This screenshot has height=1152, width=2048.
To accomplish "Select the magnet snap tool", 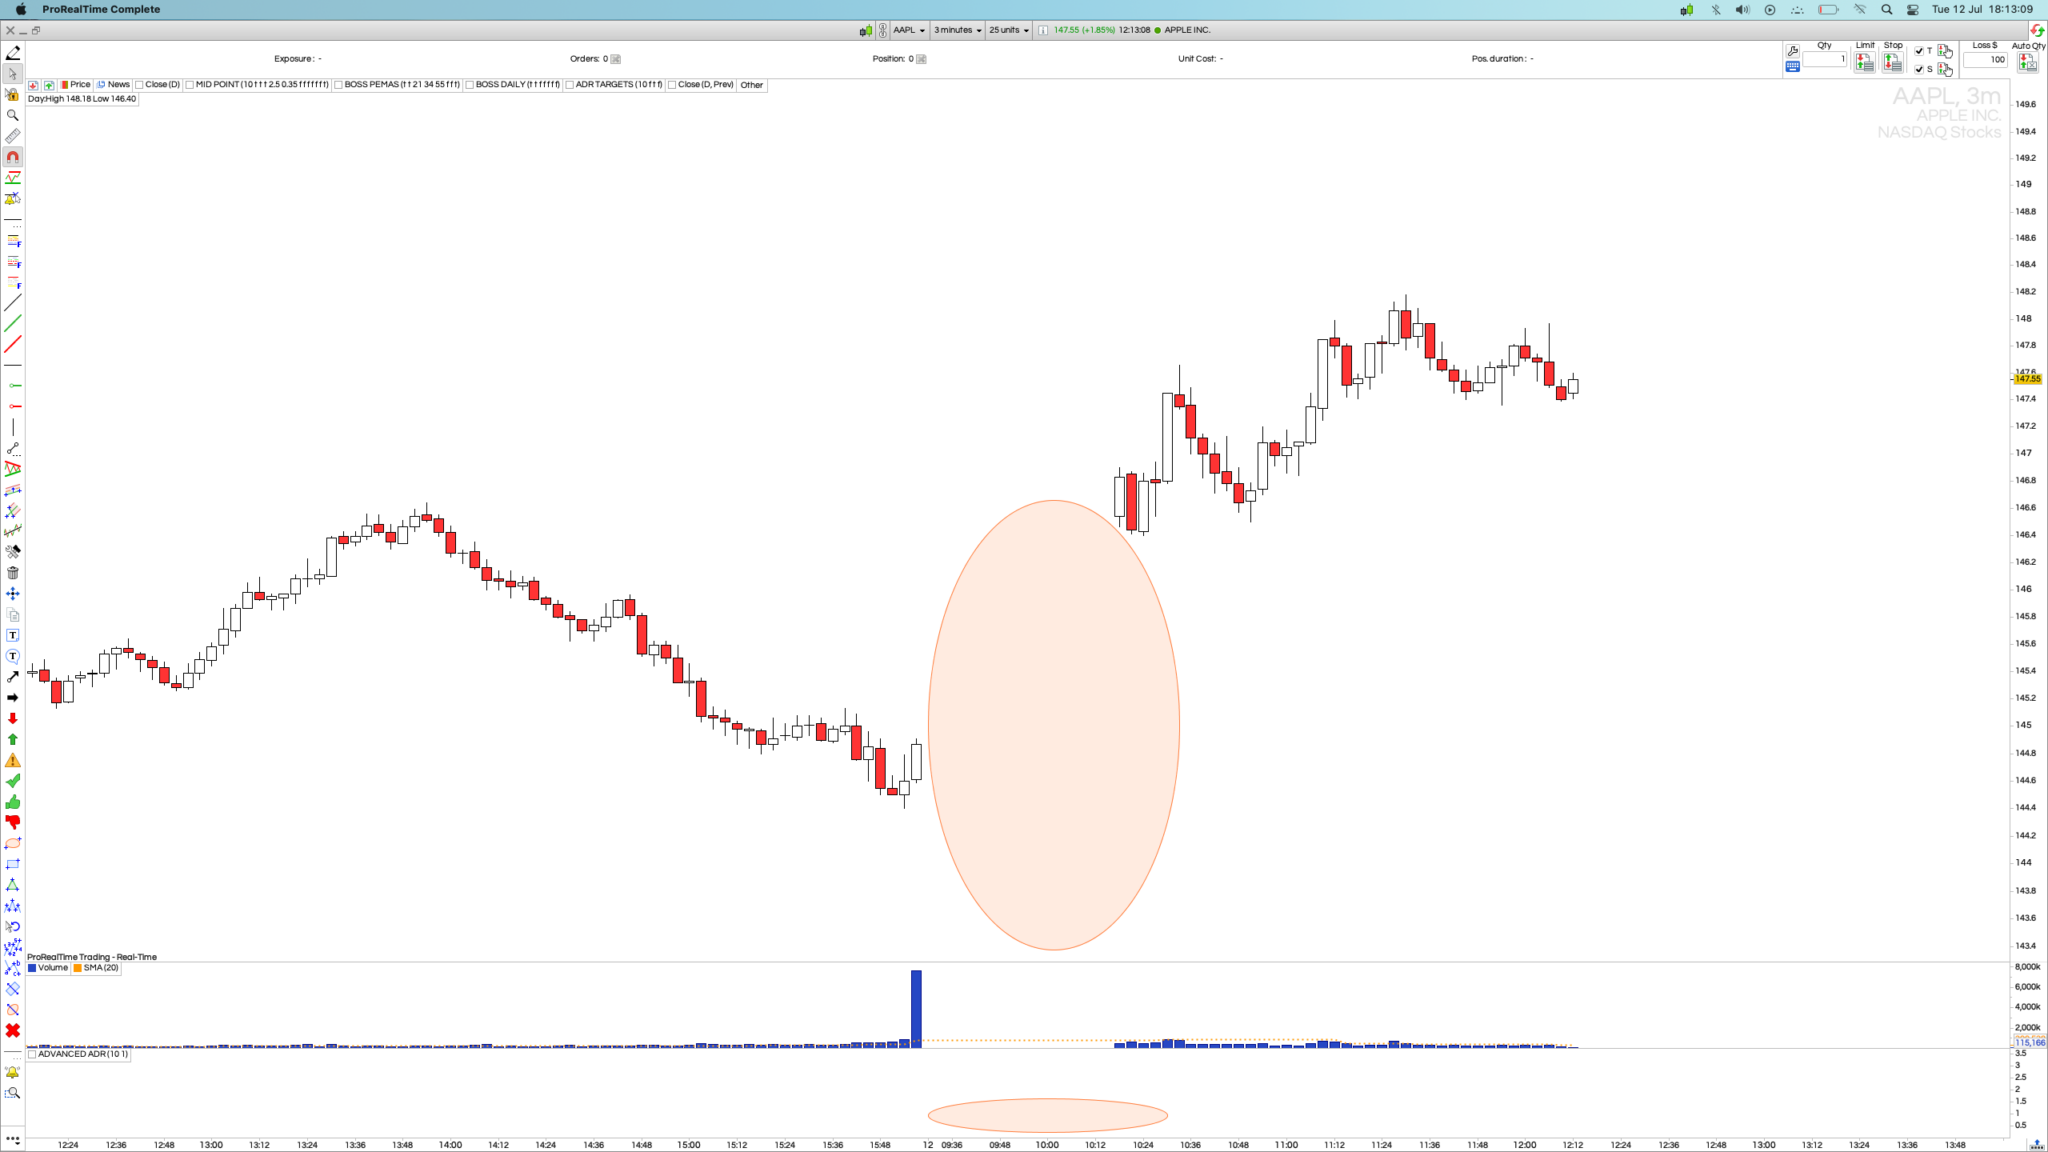I will pyautogui.click(x=13, y=157).
